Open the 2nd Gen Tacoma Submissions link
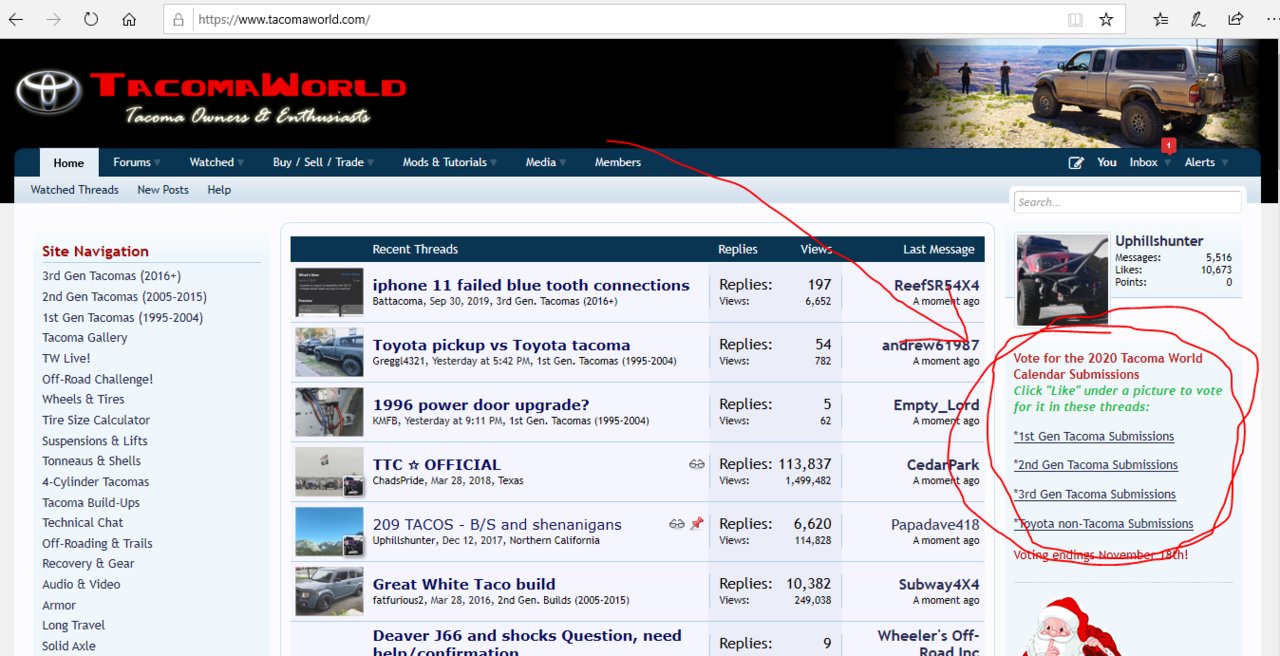1280x656 pixels. (1096, 465)
